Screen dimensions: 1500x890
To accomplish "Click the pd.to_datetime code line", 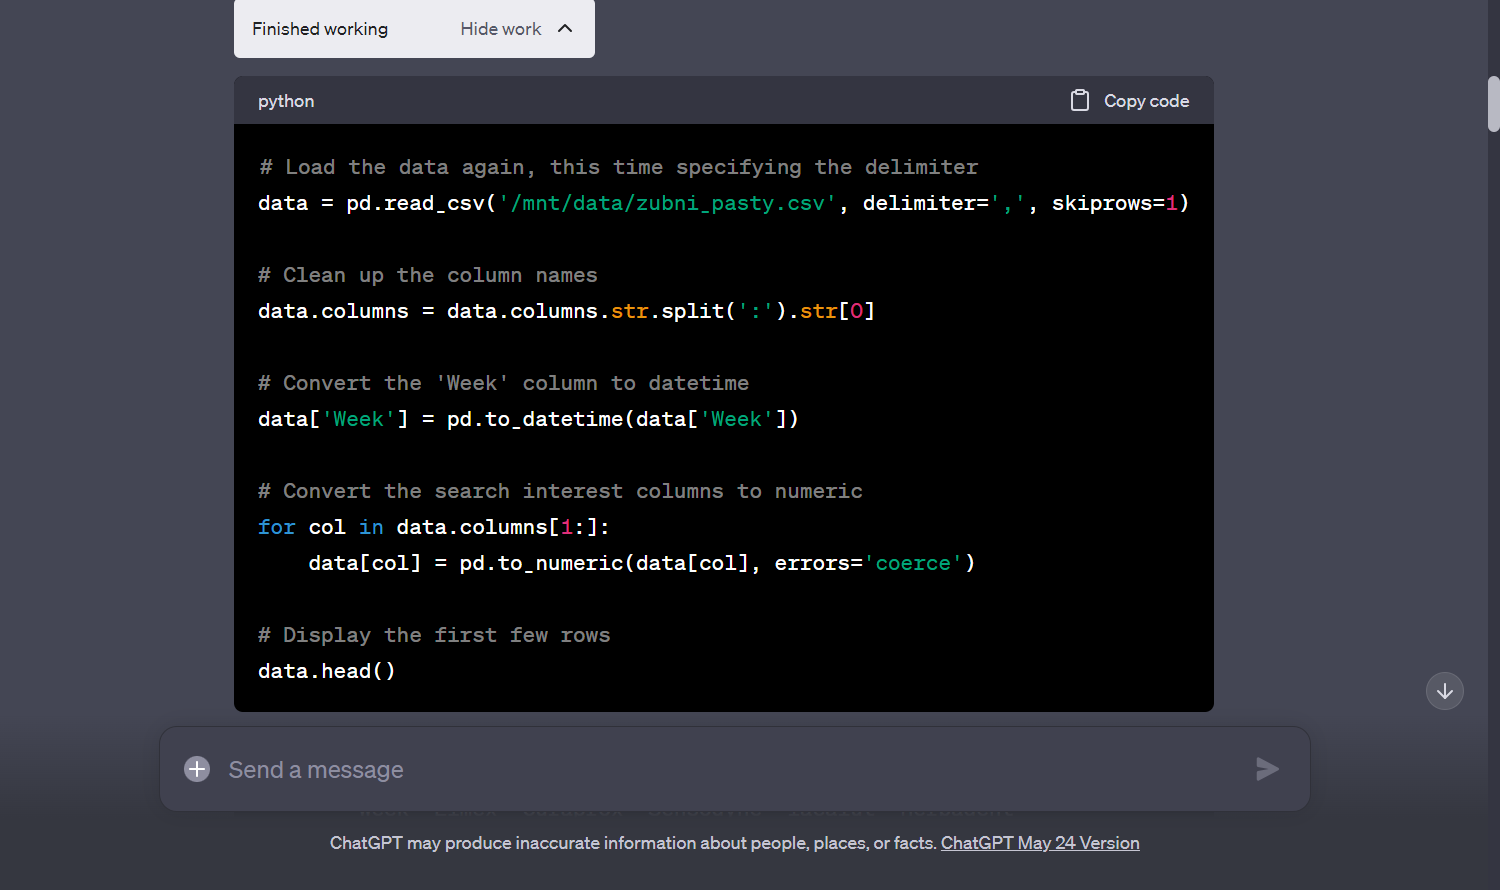I will [528, 419].
